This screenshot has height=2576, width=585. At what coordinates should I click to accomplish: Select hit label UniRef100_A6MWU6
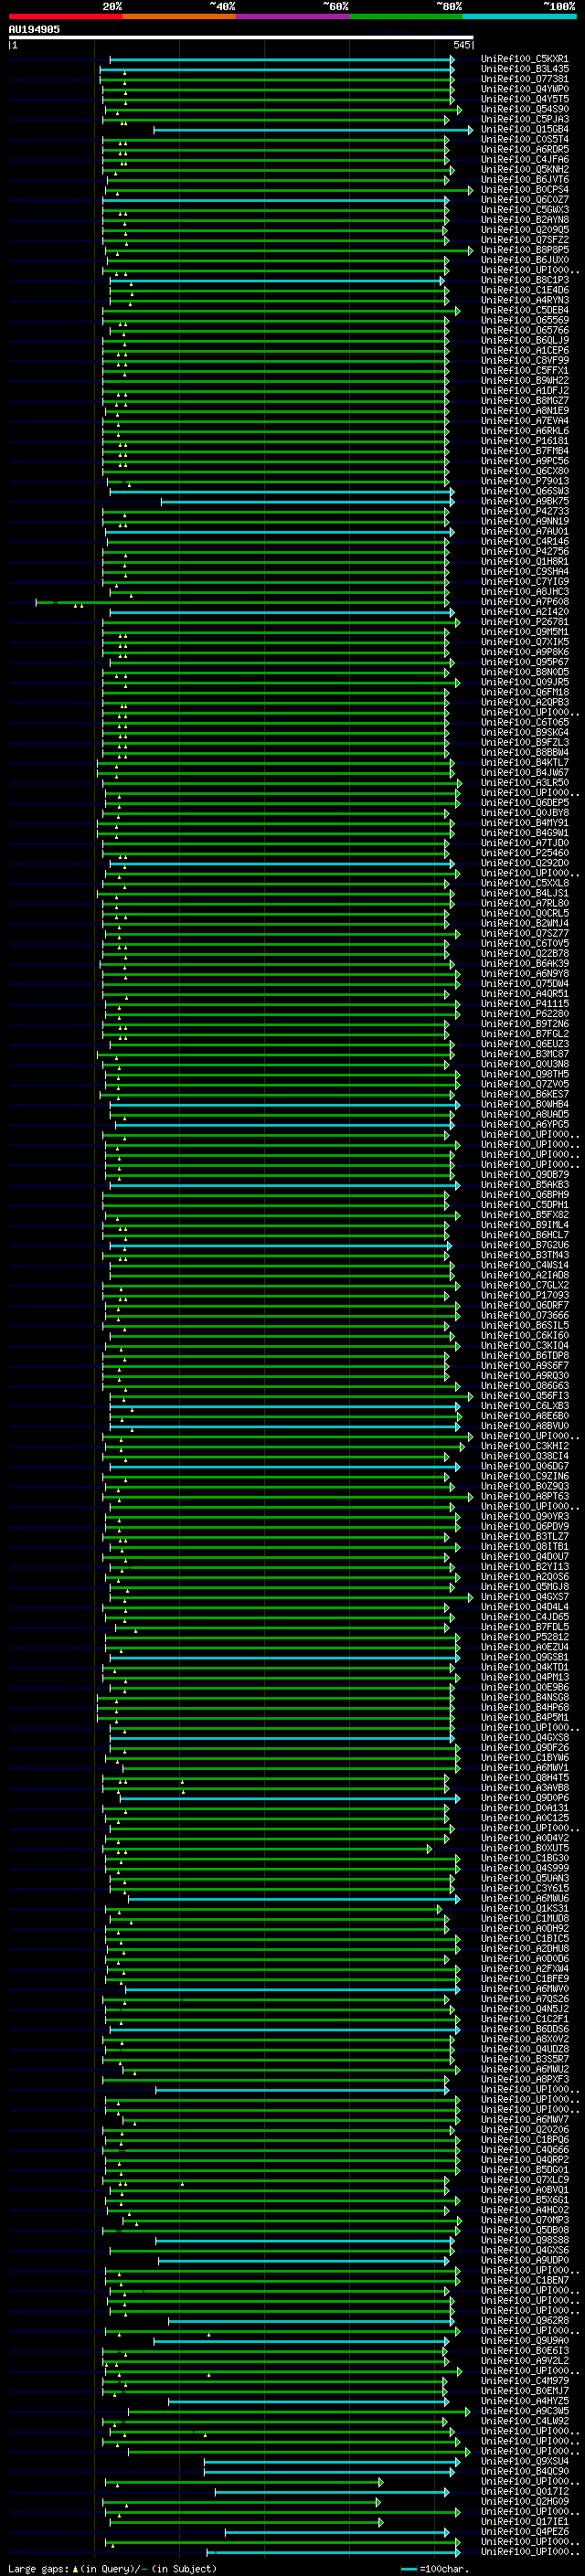(x=525, y=1898)
